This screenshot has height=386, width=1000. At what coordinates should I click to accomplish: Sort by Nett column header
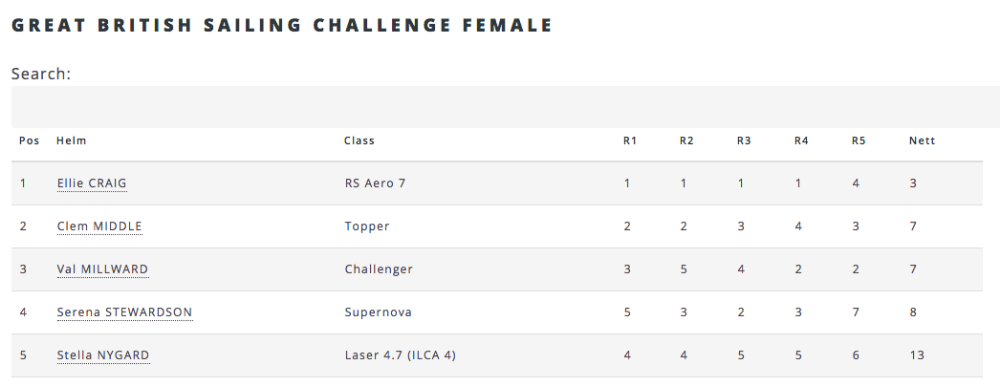(x=922, y=140)
